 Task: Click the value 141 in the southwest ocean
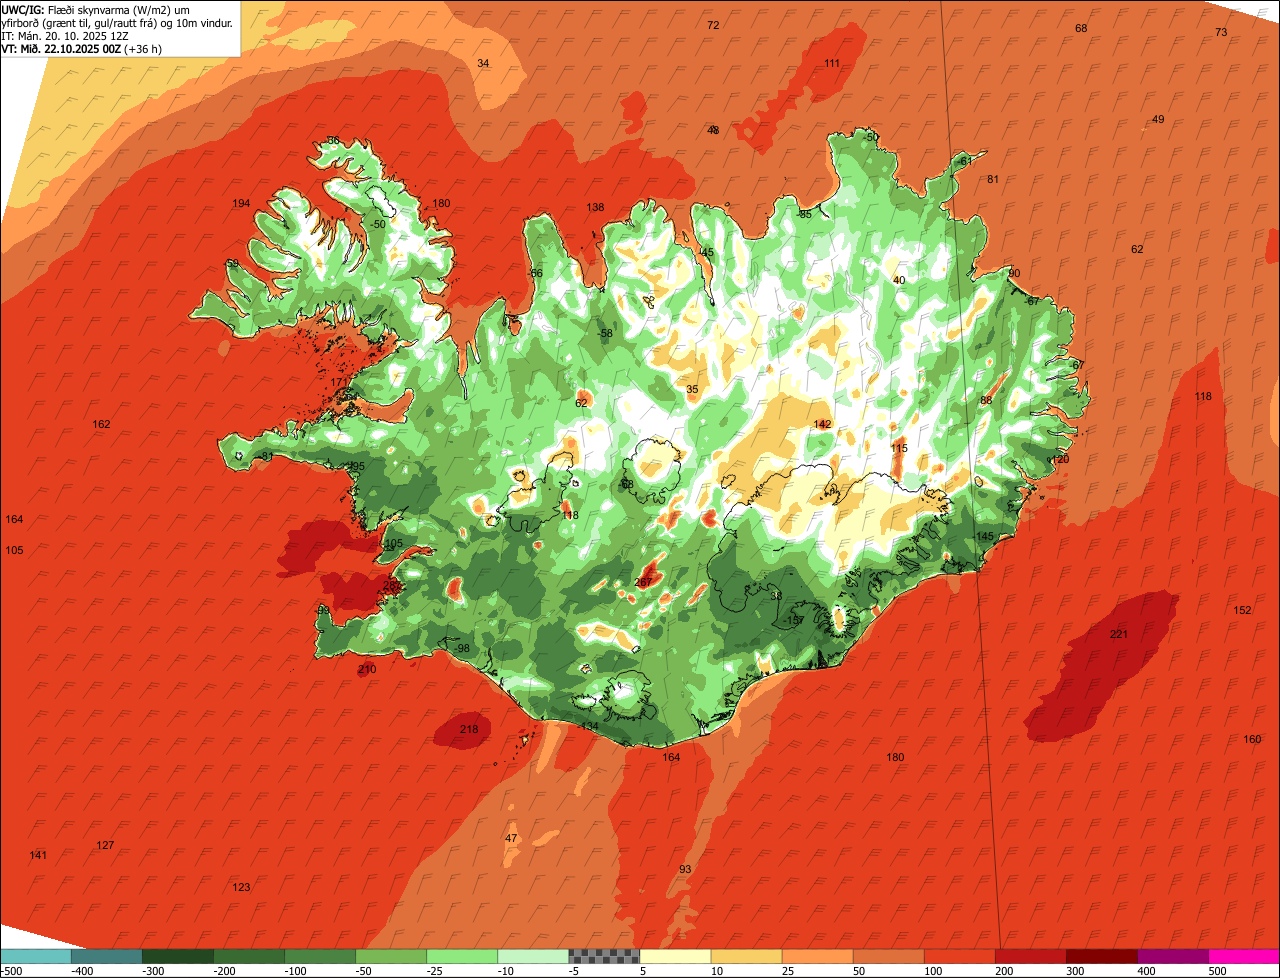click(x=38, y=854)
